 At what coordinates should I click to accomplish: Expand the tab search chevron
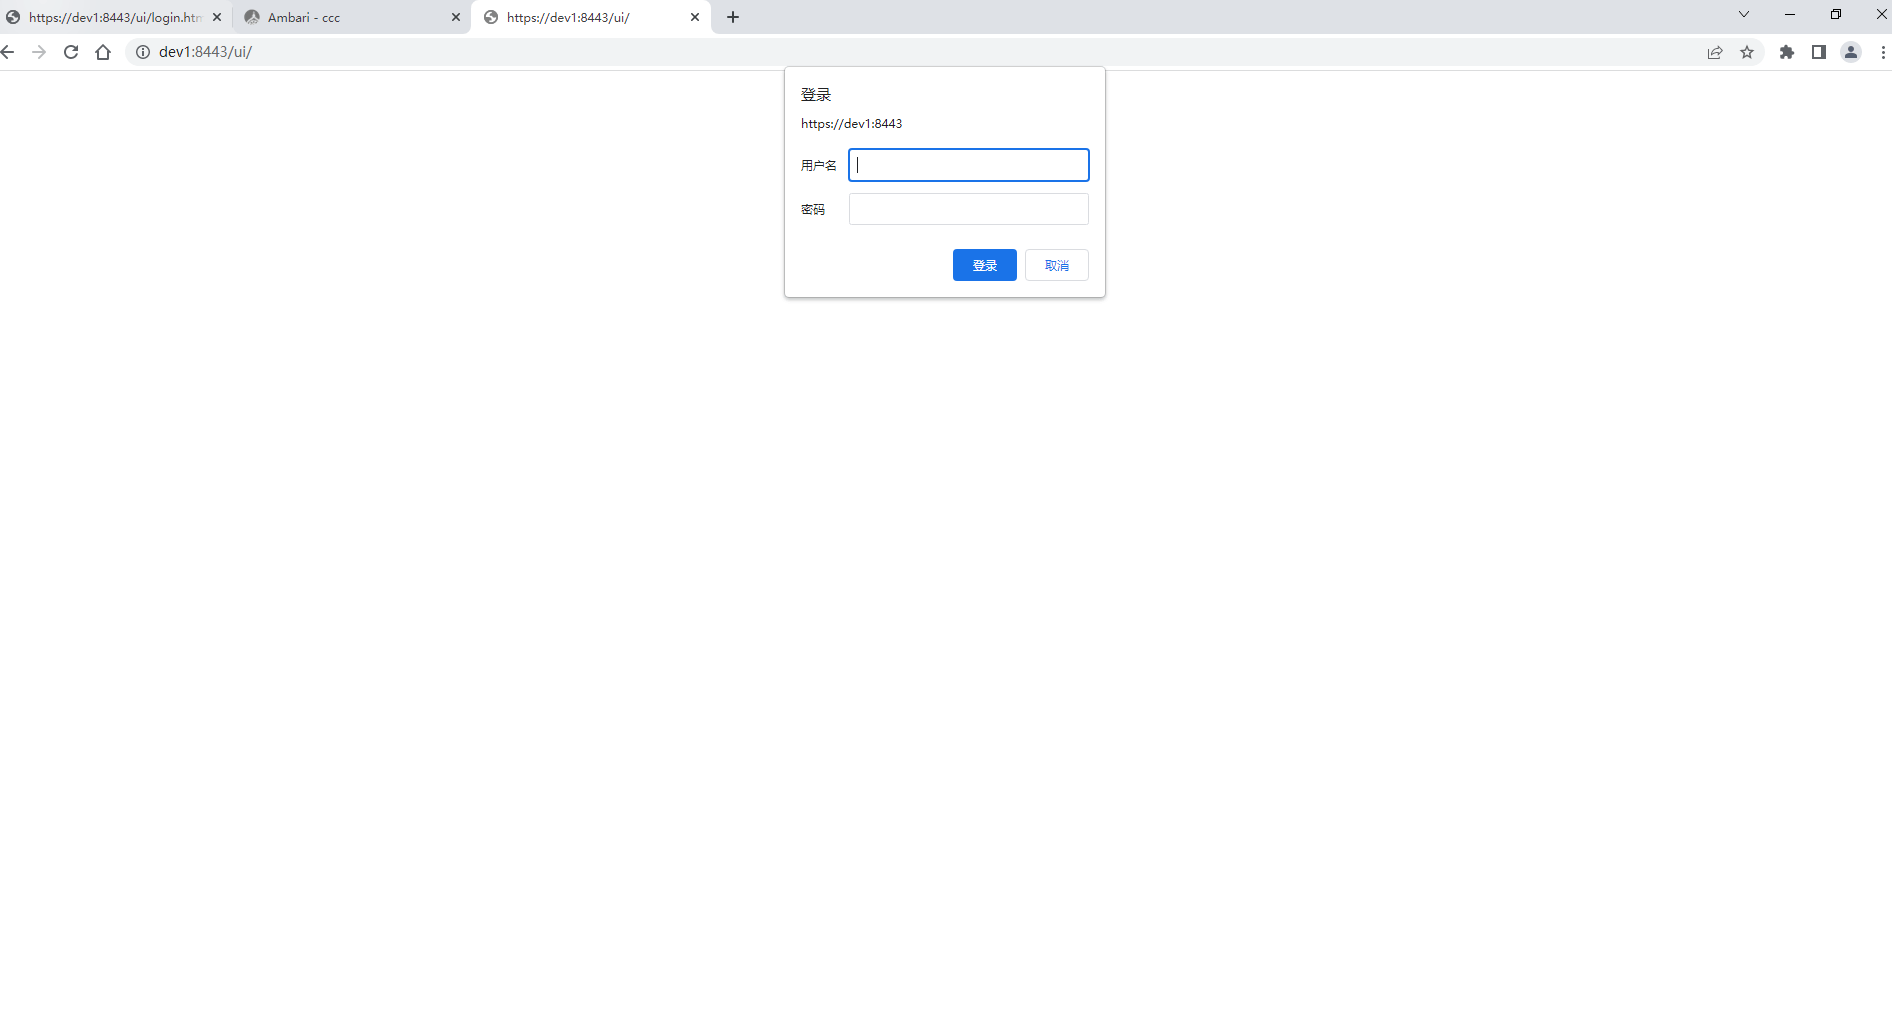[1744, 15]
